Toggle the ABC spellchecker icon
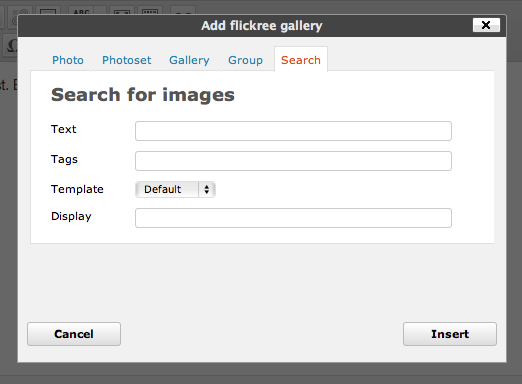This screenshot has width=522, height=384. [x=81, y=11]
